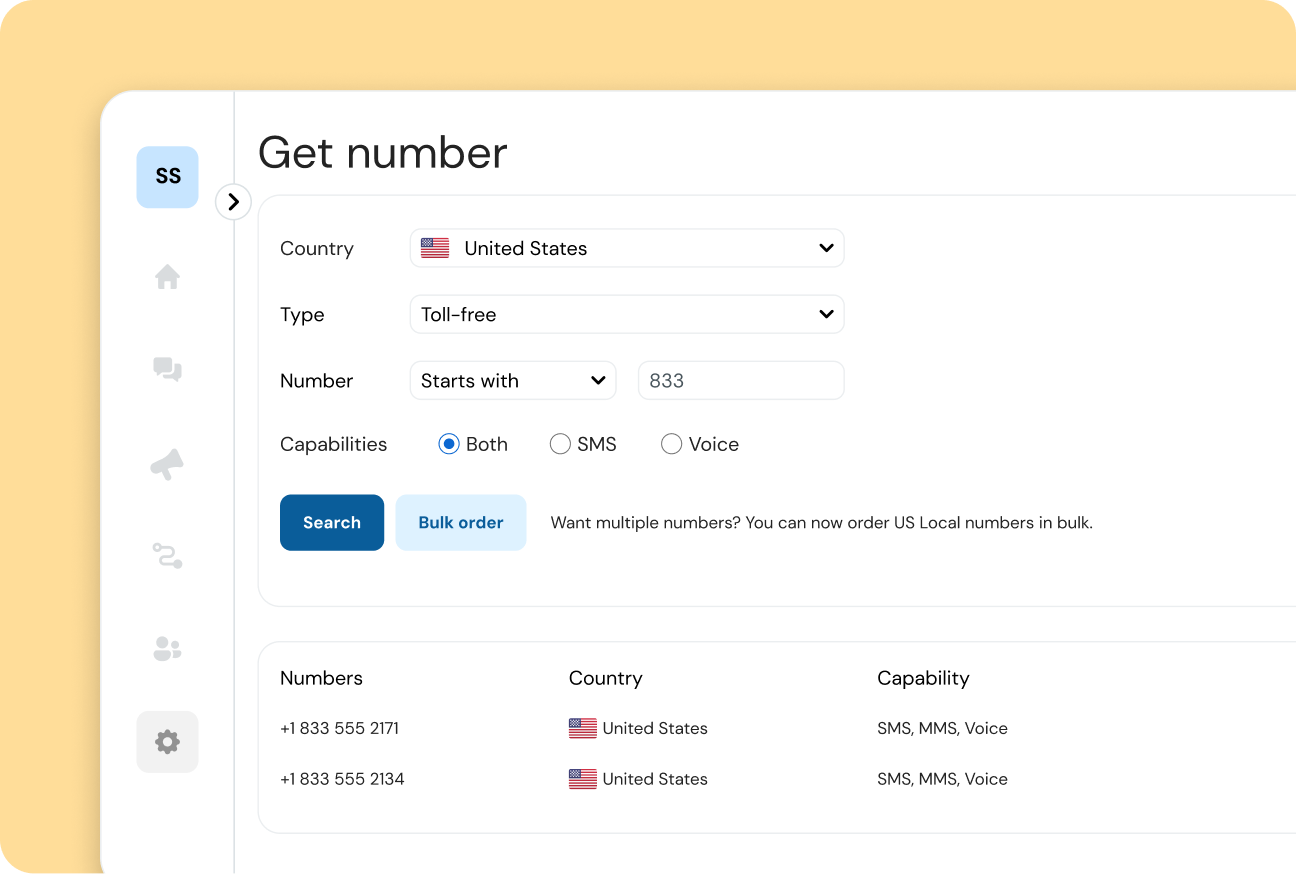Click the 833 number prefix input field
This screenshot has height=874, width=1296.
[x=741, y=380]
